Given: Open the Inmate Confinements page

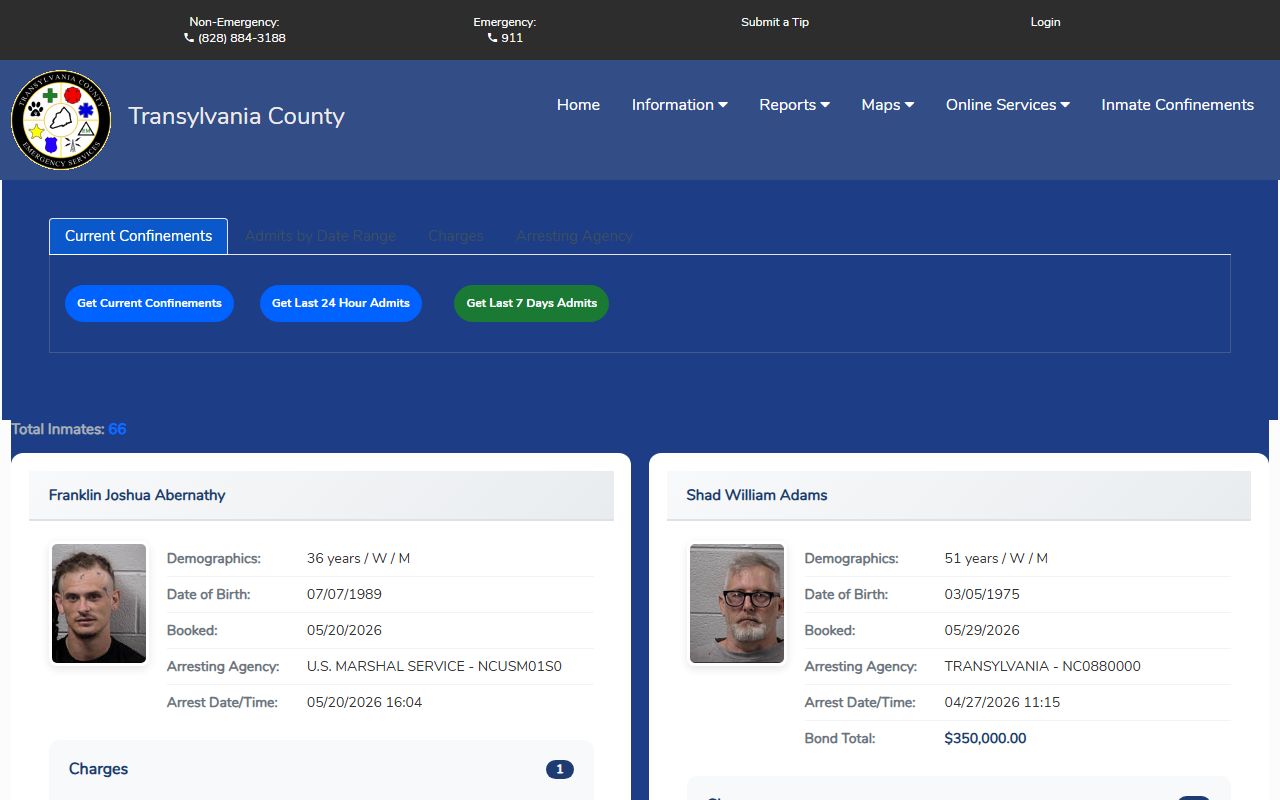Looking at the screenshot, I should coord(1178,105).
